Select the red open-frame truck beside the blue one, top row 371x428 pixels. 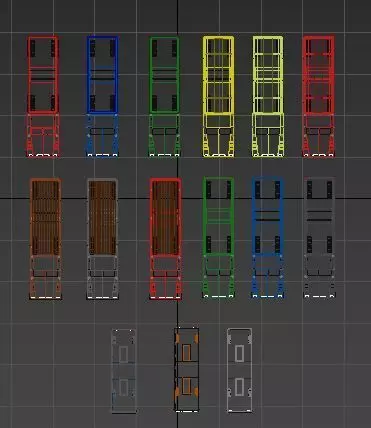[x=43, y=96]
